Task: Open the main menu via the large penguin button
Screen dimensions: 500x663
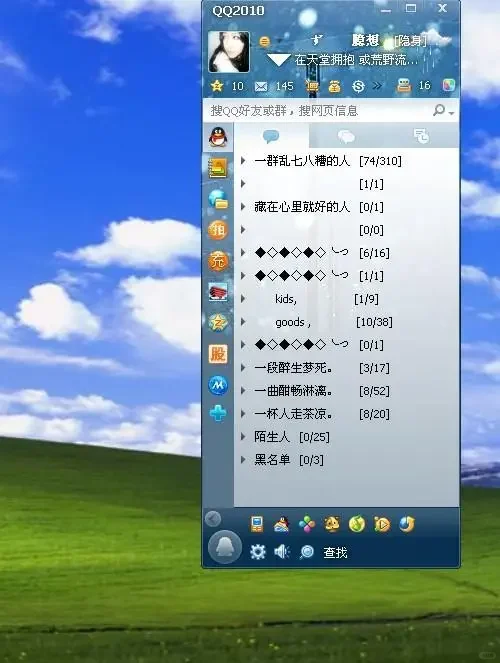Action: [x=225, y=547]
